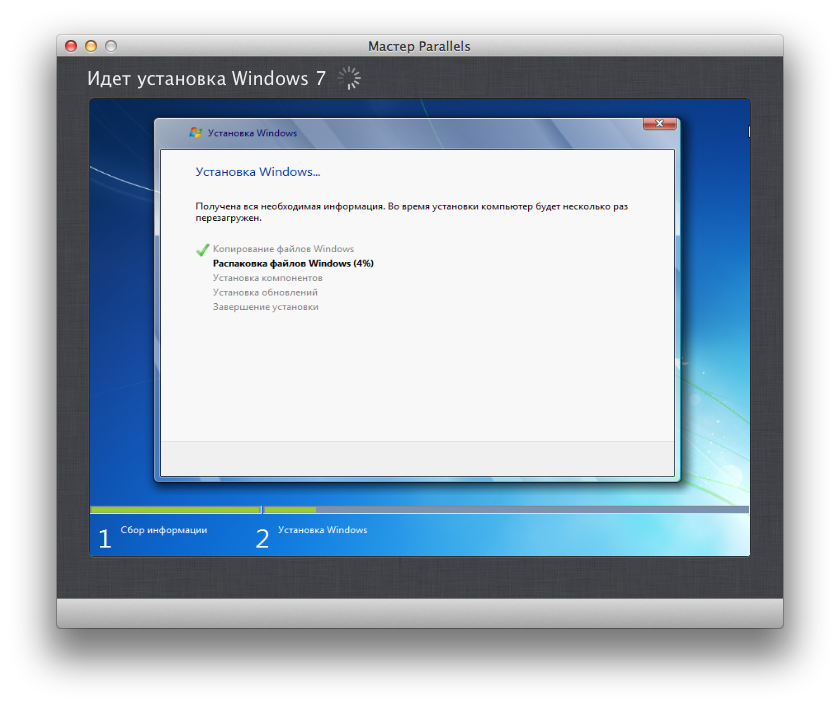The image size is (840, 707).
Task: Select the 'Установка компонентов' step
Action: [x=267, y=278]
